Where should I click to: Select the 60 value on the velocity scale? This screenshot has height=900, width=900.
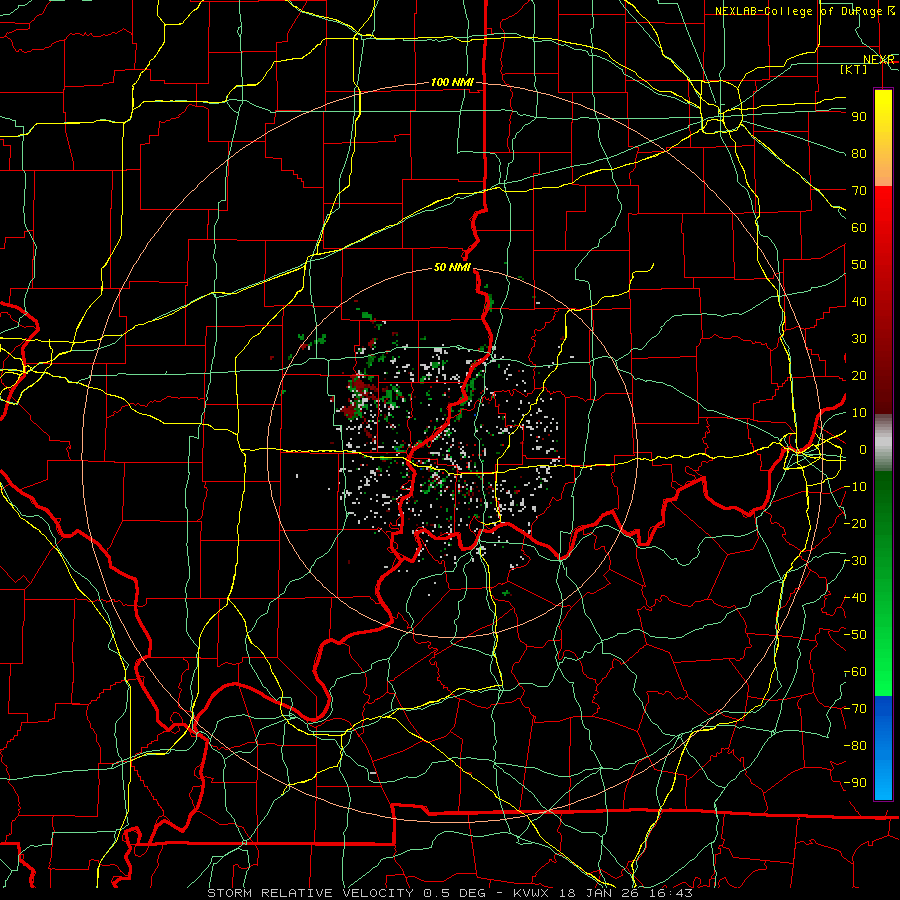pos(859,228)
